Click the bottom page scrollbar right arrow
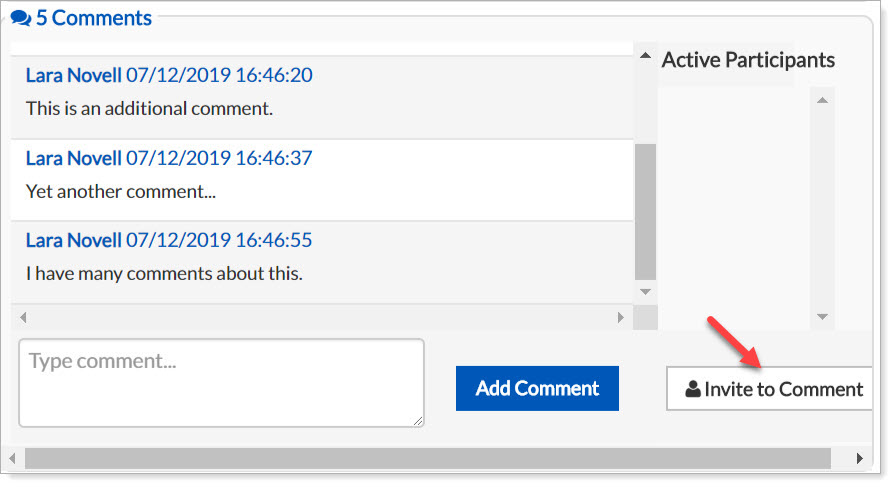Image resolution: width=894 pixels, height=487 pixels. pyautogui.click(x=860, y=458)
